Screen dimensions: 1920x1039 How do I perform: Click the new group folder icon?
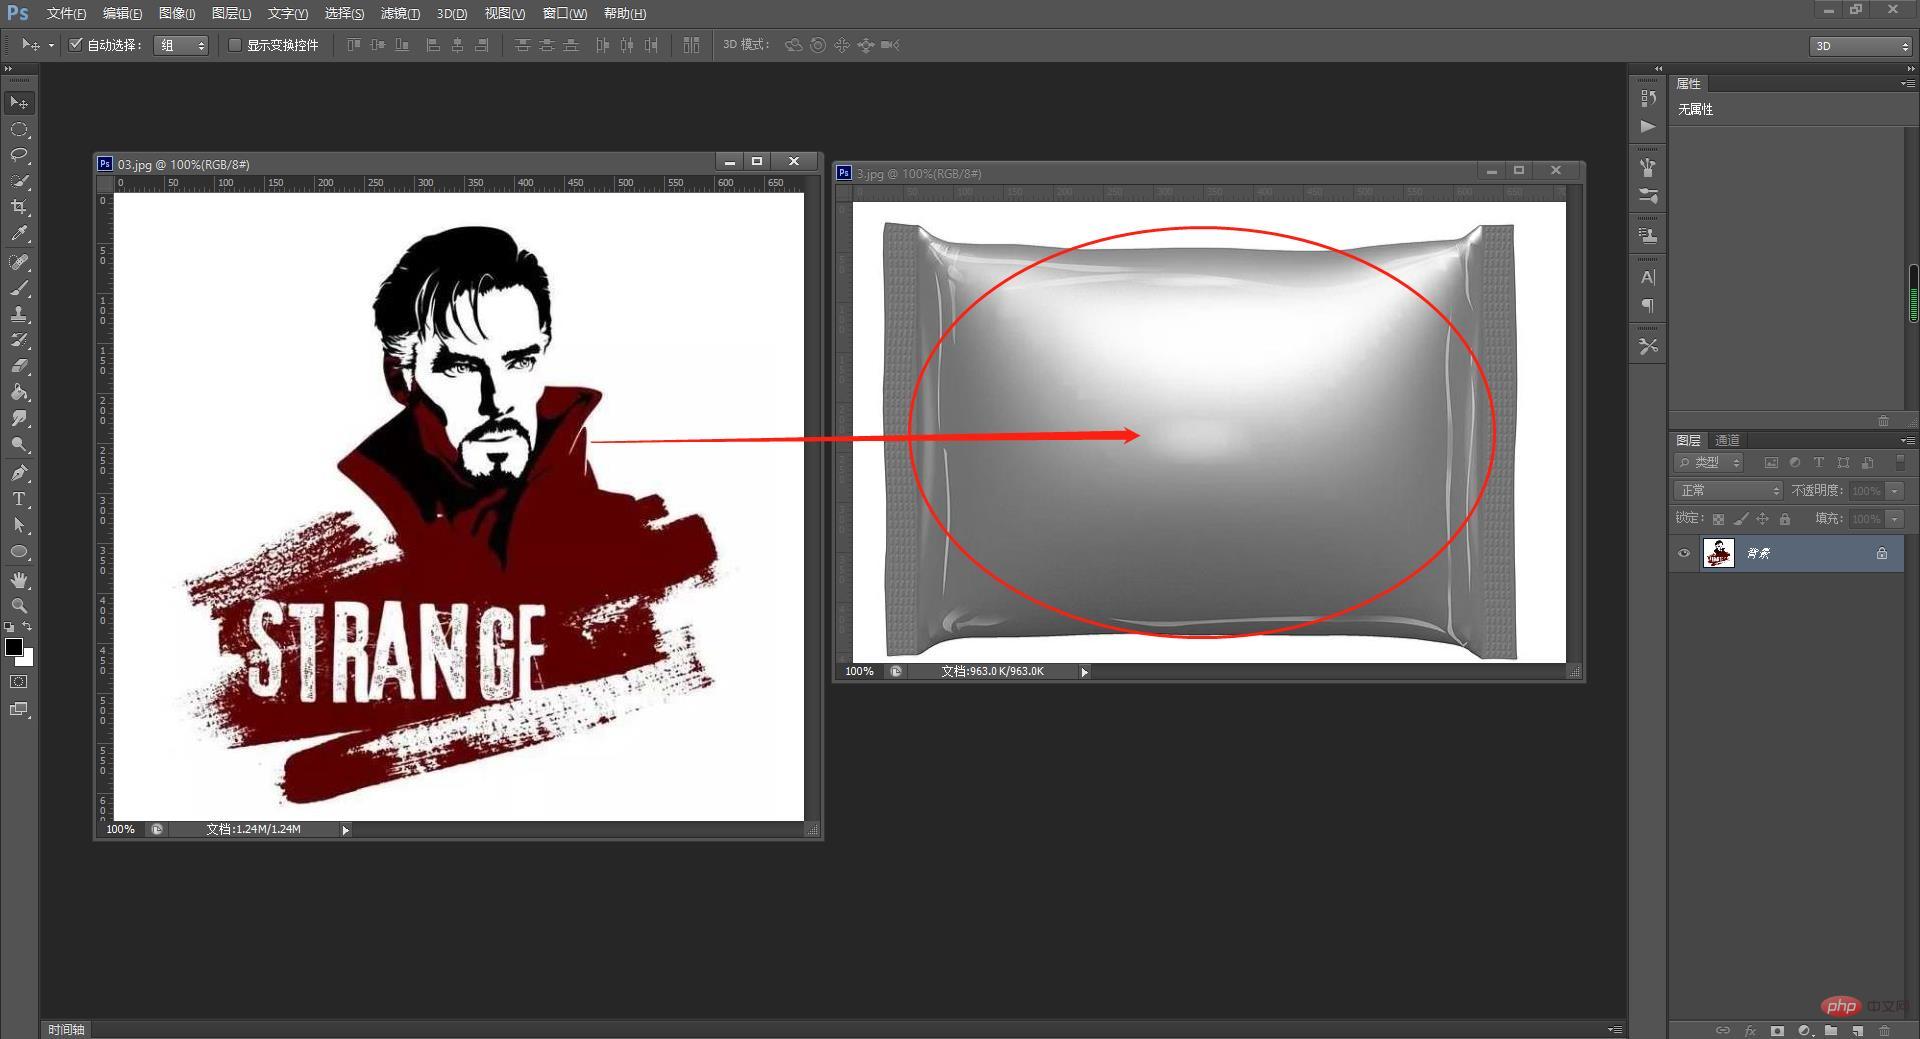1830,1030
